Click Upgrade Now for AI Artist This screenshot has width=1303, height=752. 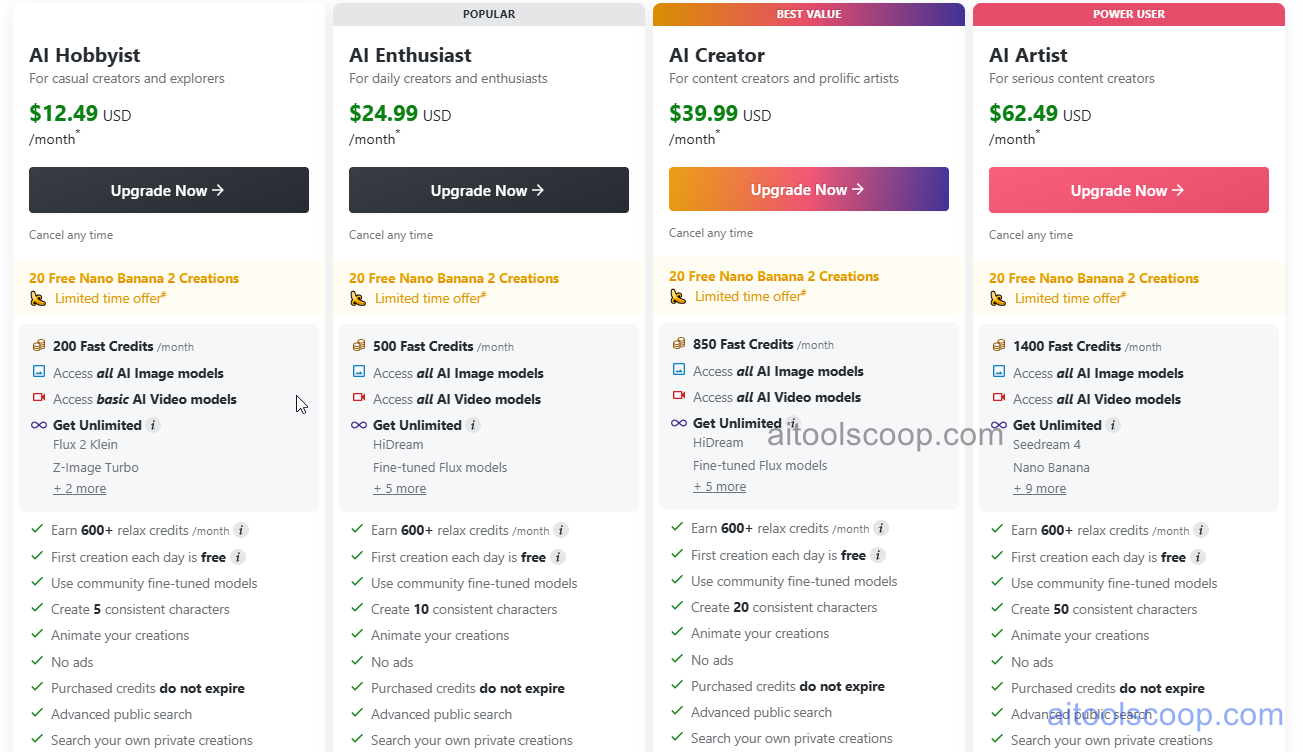tap(1128, 190)
